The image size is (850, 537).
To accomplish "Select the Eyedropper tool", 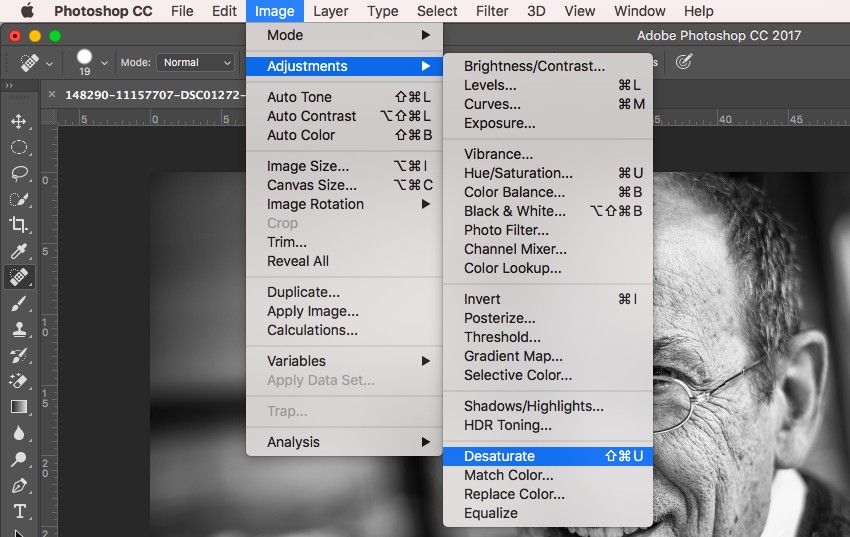I will coord(19,250).
